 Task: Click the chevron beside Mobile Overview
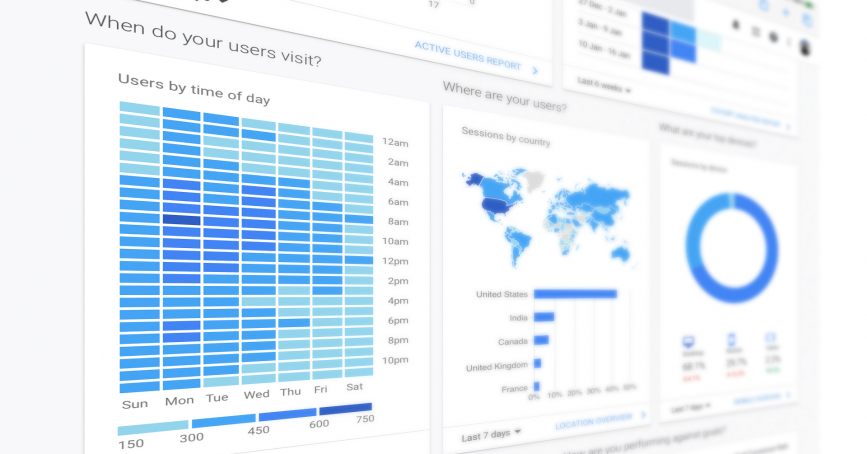pyautogui.click(x=788, y=395)
